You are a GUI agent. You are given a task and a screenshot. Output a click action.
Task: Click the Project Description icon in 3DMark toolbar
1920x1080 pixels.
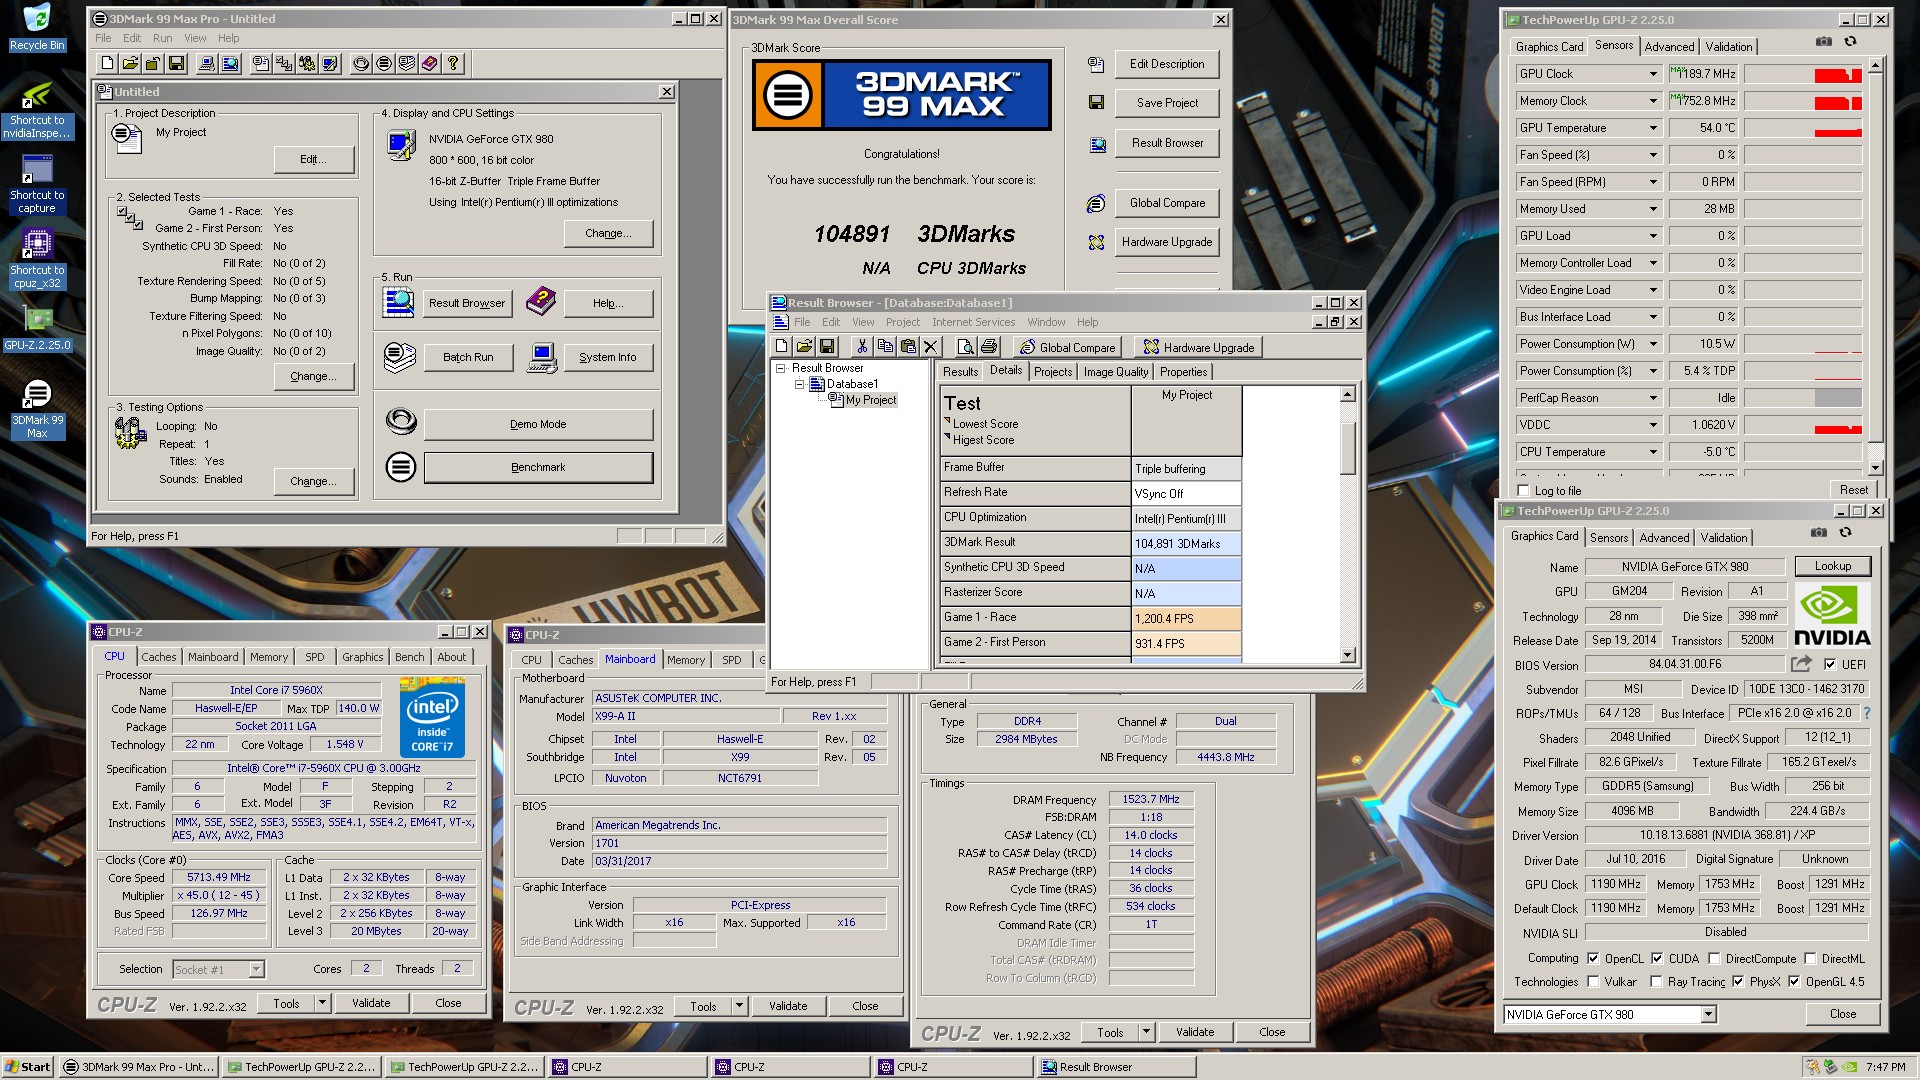click(261, 63)
